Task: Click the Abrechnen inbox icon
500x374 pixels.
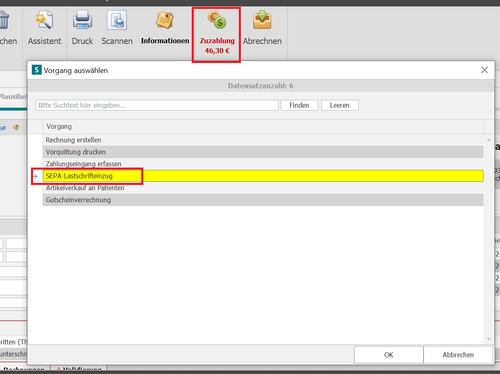Action: pos(262,20)
